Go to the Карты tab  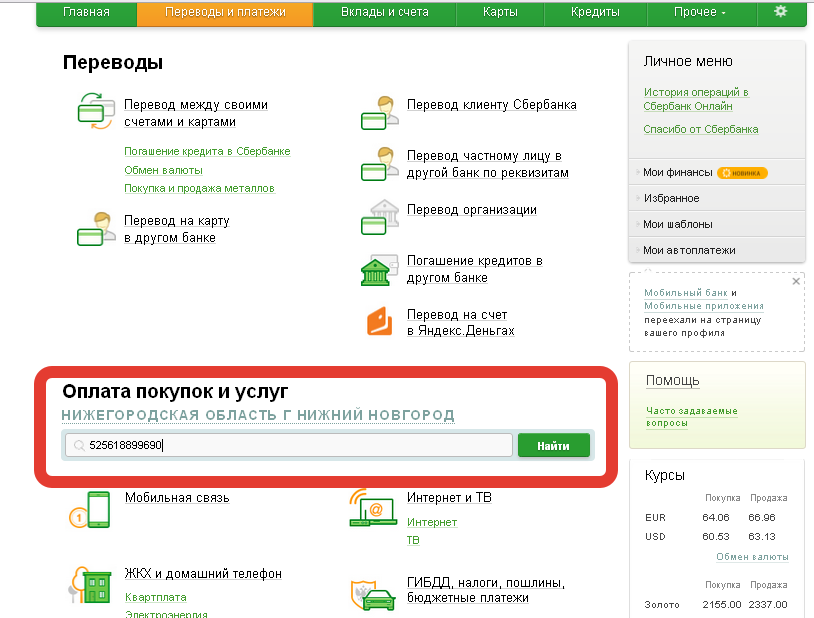tap(500, 12)
